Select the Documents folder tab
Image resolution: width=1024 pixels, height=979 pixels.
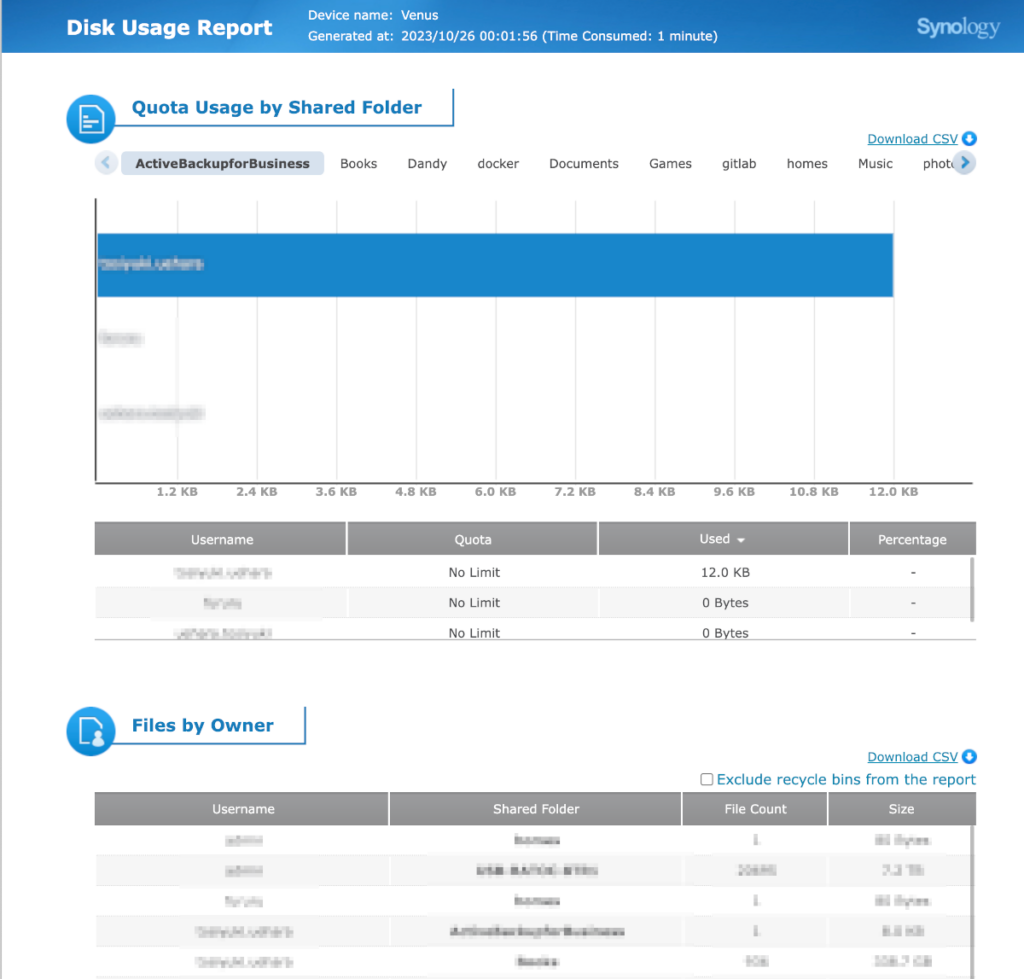[x=584, y=163]
